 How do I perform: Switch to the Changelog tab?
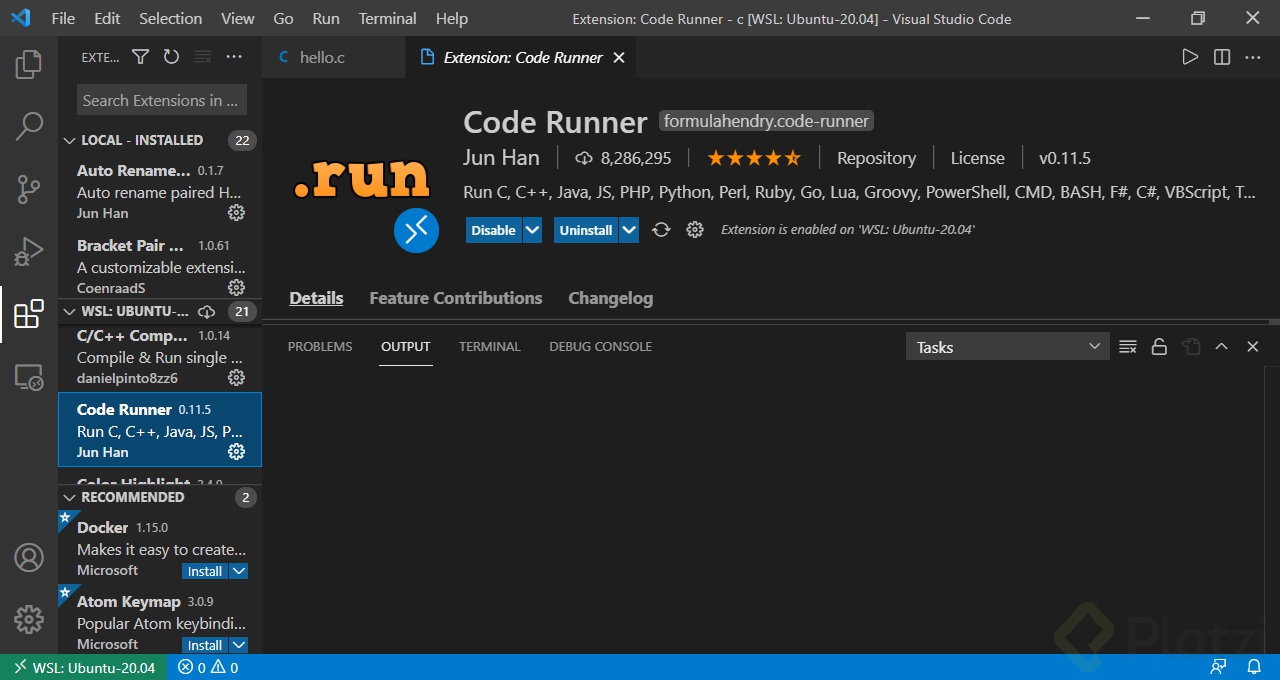point(611,298)
